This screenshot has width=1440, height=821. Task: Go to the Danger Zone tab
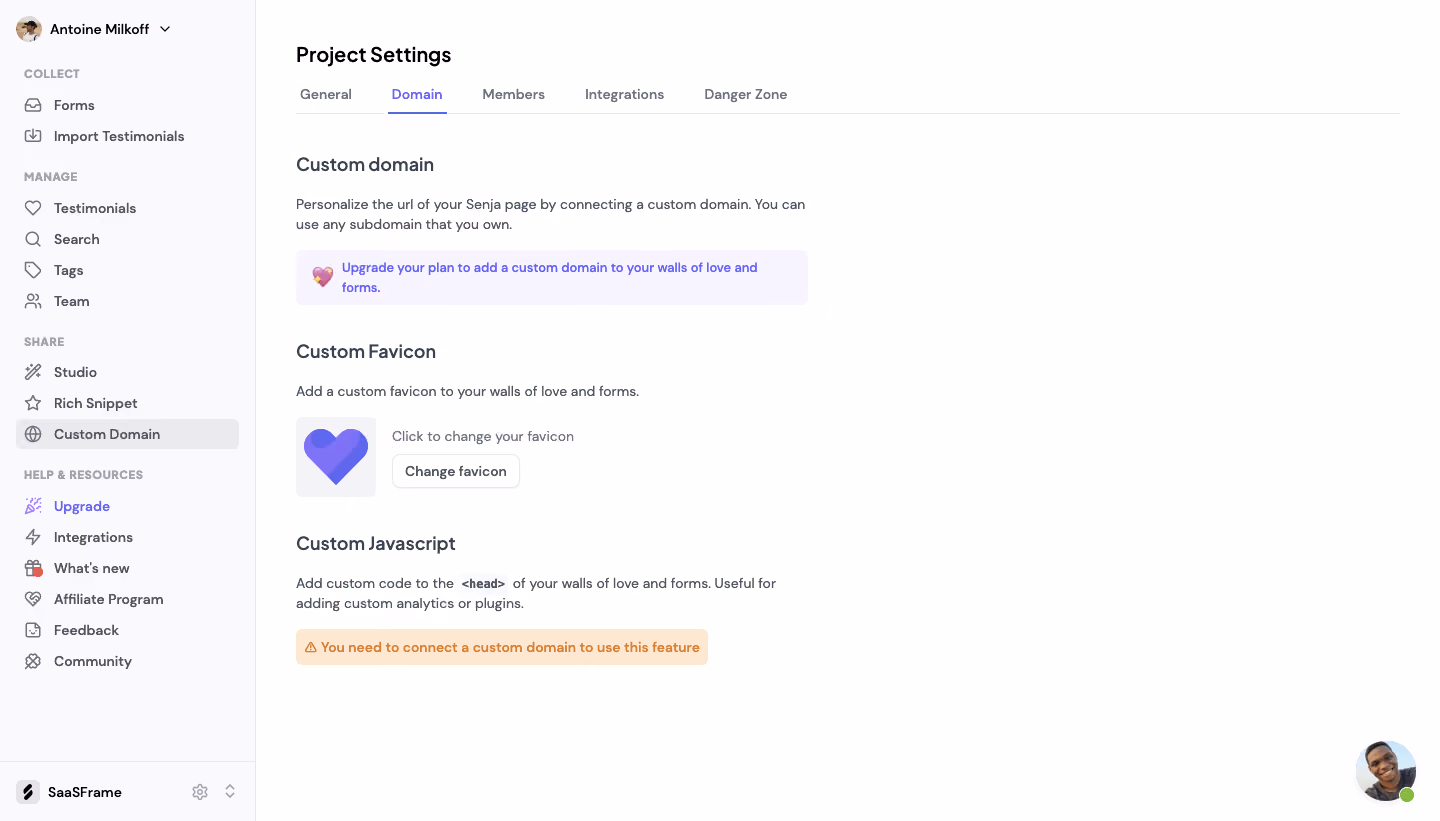[x=745, y=94]
